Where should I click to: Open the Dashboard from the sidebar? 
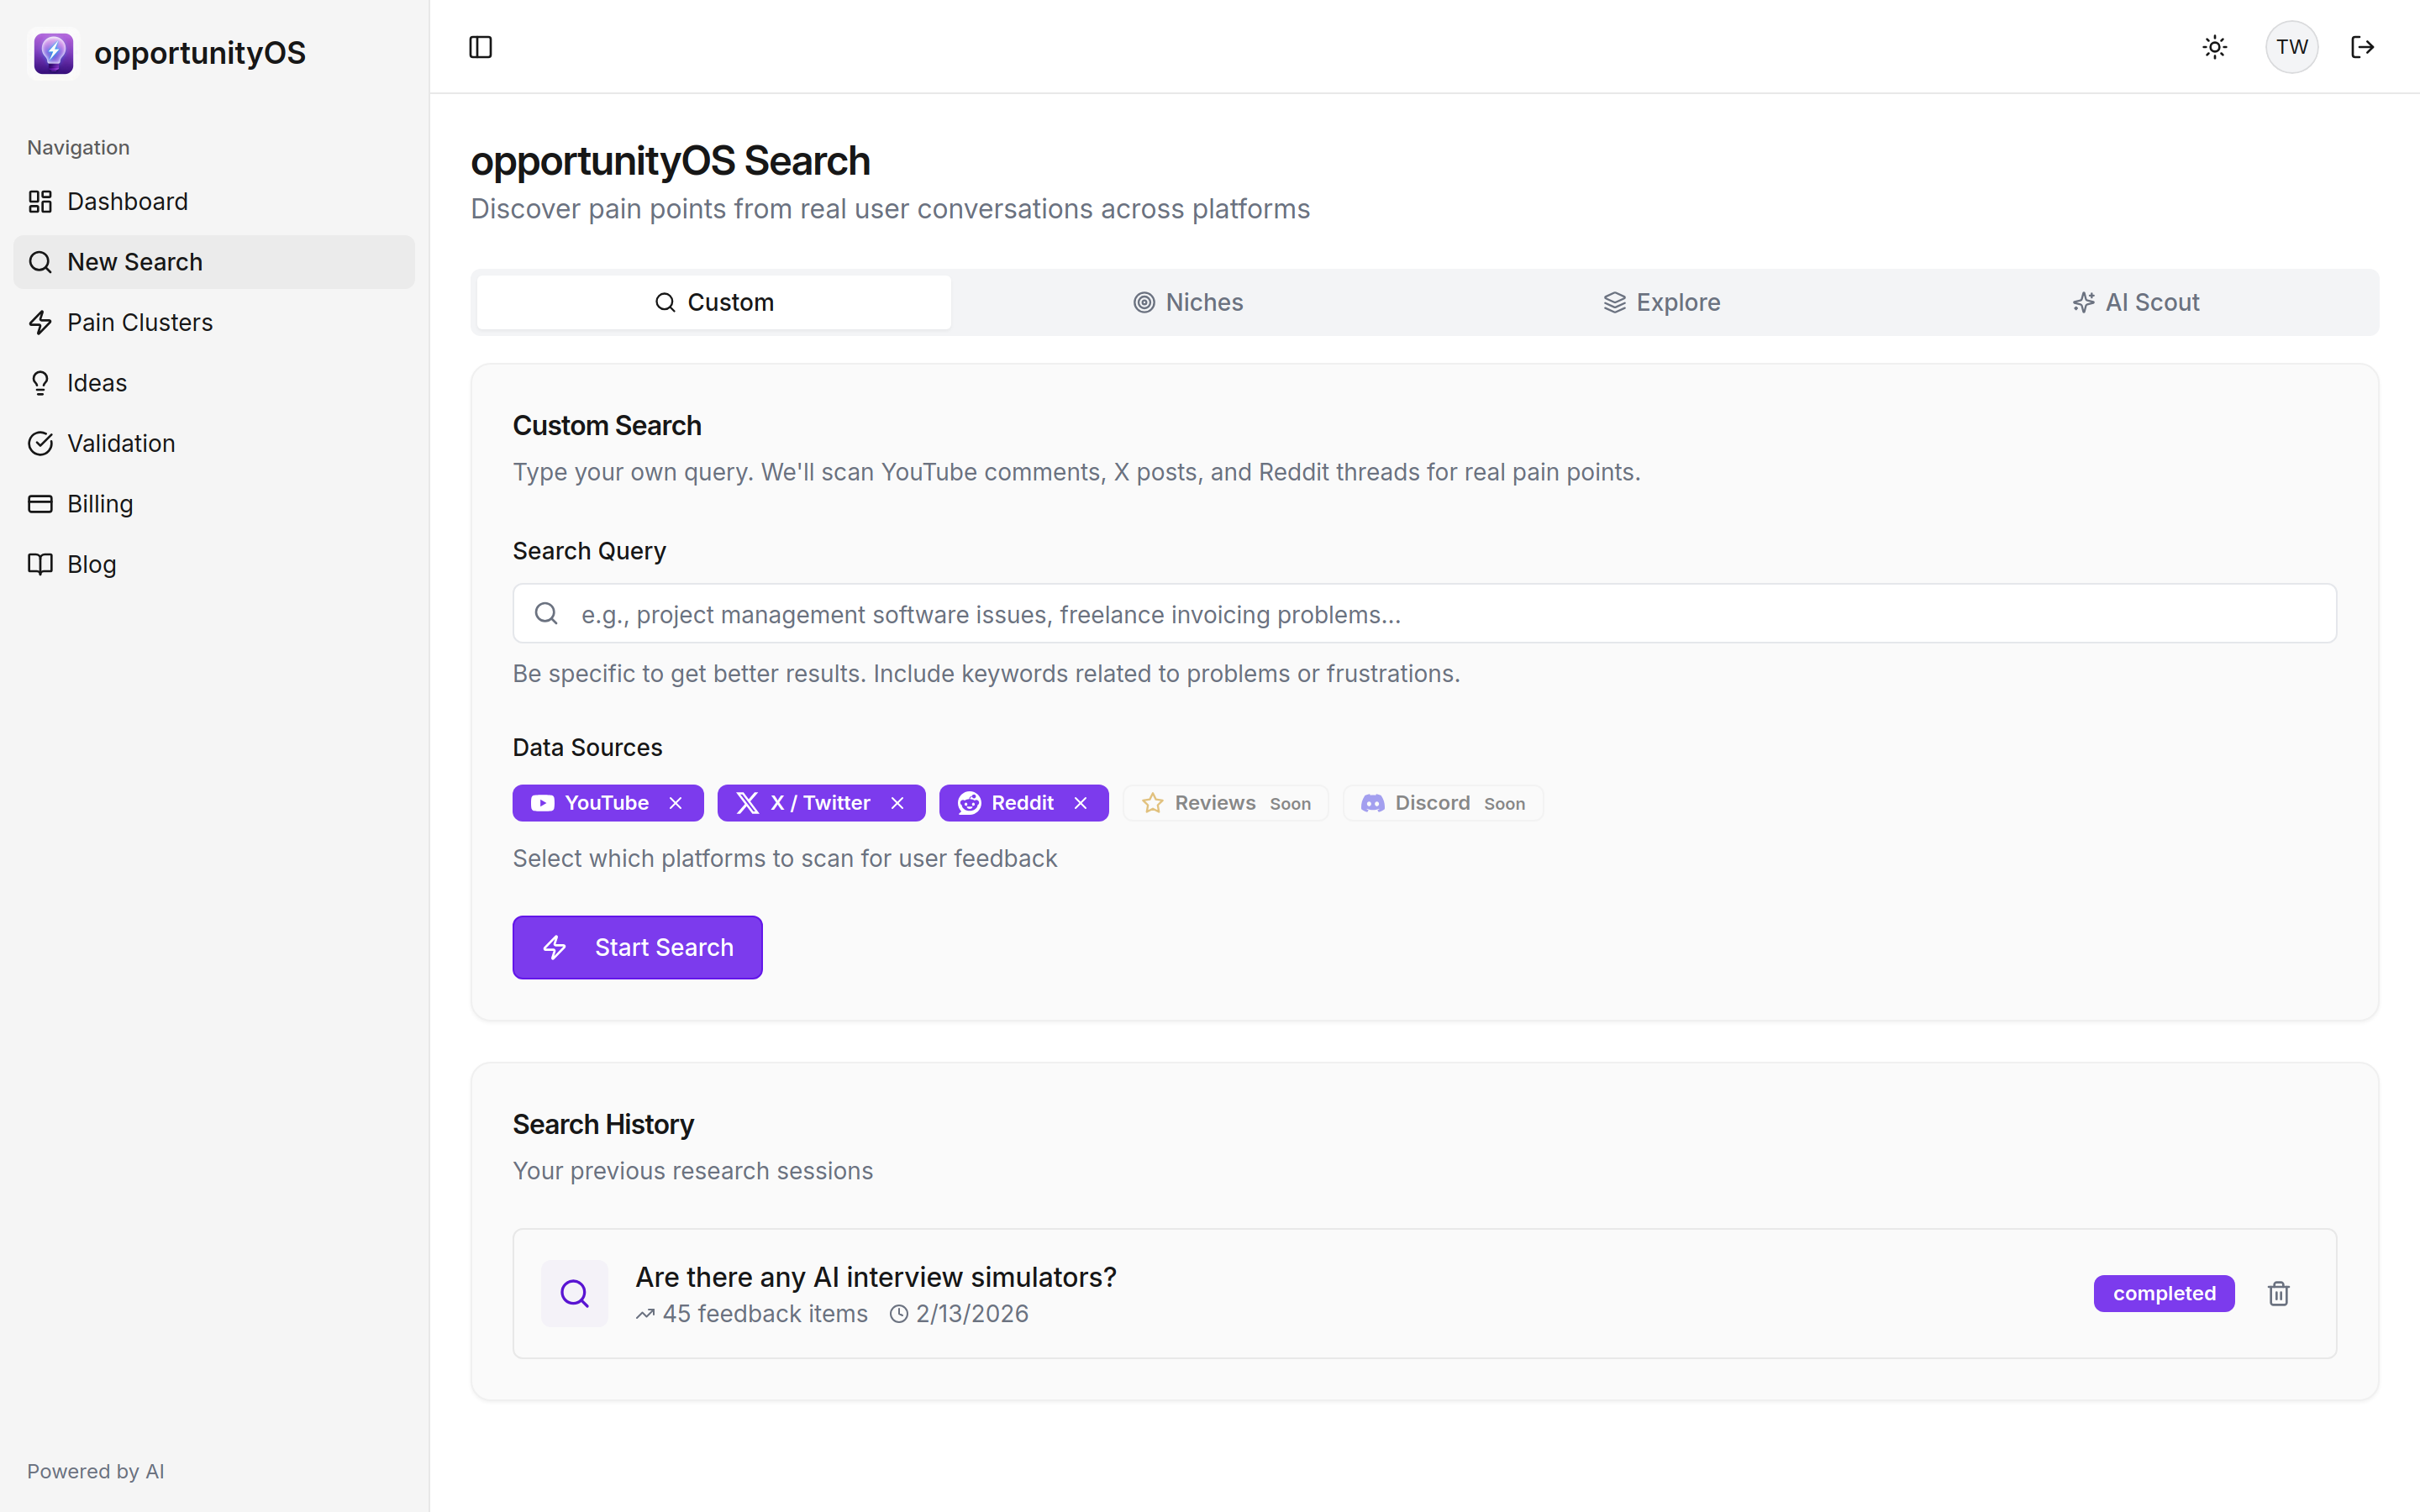coord(127,201)
